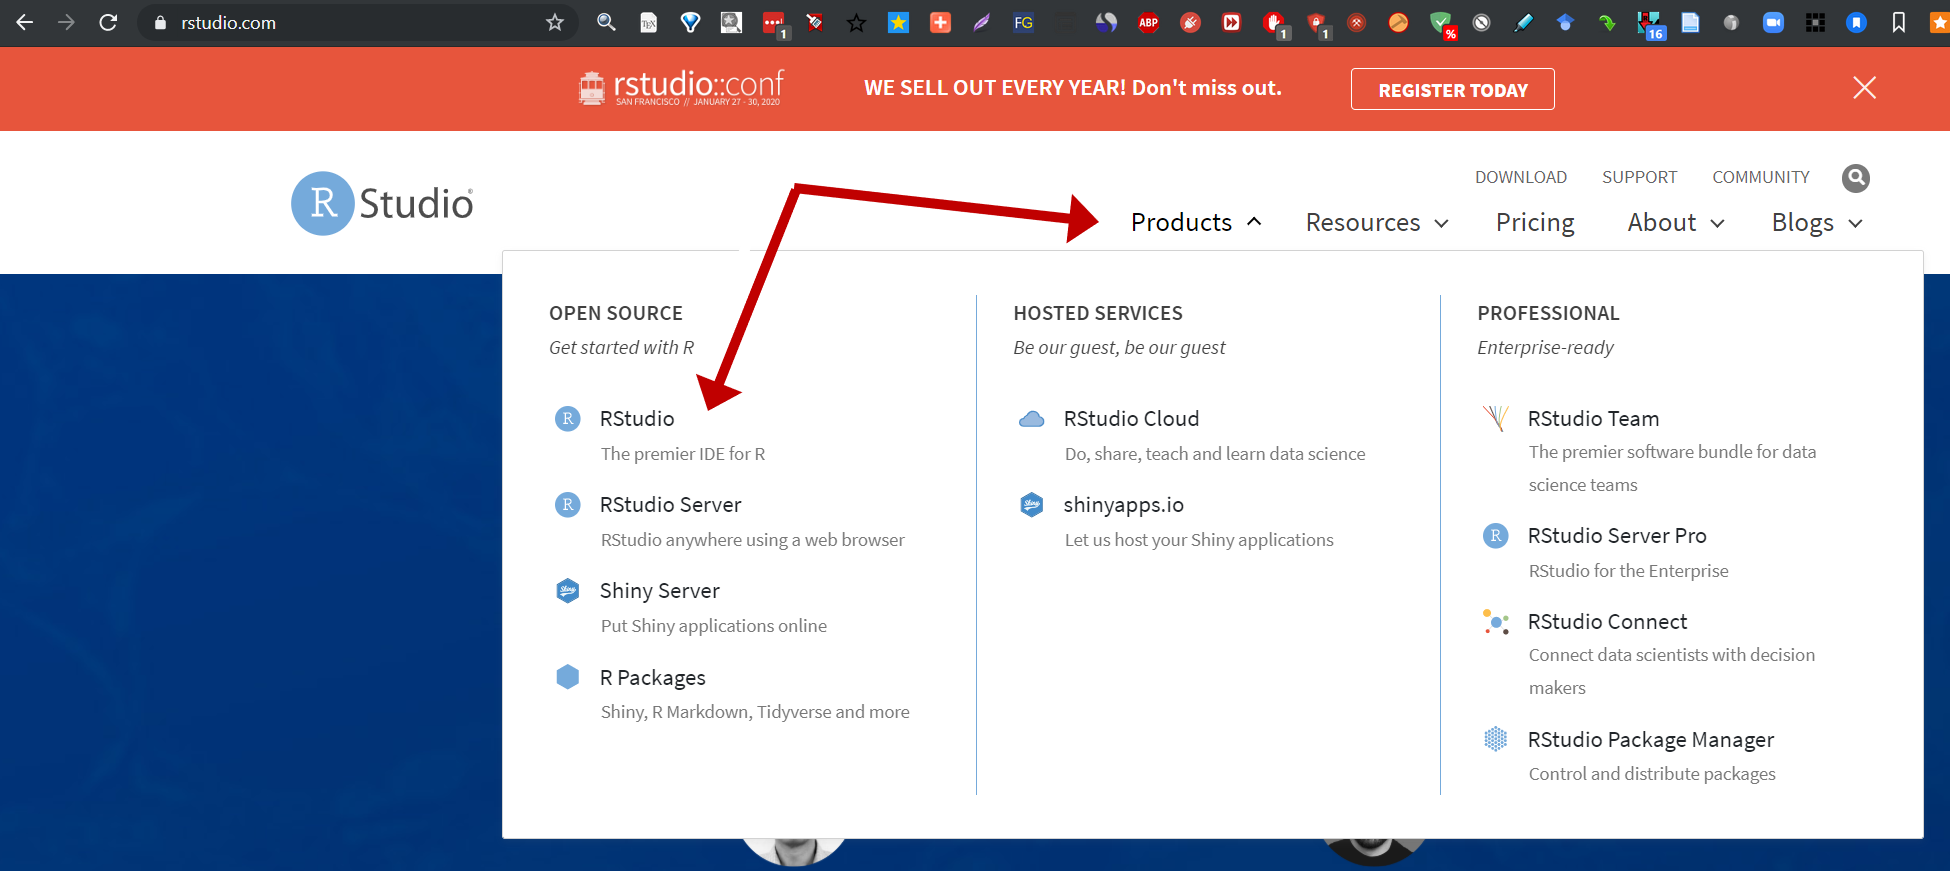Click 'RStudio anywhere using a web browser' text
Viewport: 1950px width, 871px height.
[752, 540]
